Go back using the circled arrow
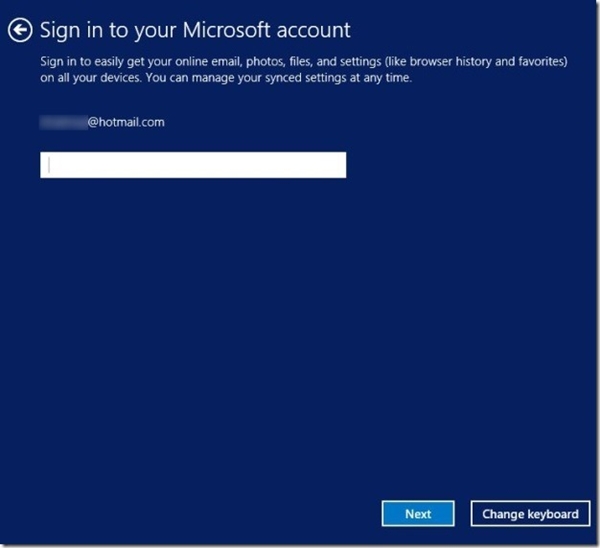 click(20, 31)
